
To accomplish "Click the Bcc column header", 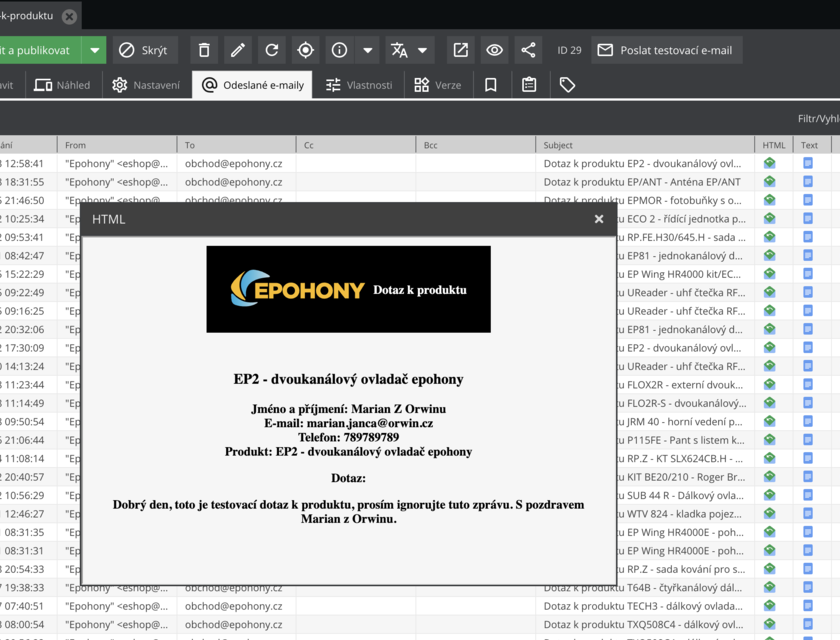I will (x=476, y=145).
